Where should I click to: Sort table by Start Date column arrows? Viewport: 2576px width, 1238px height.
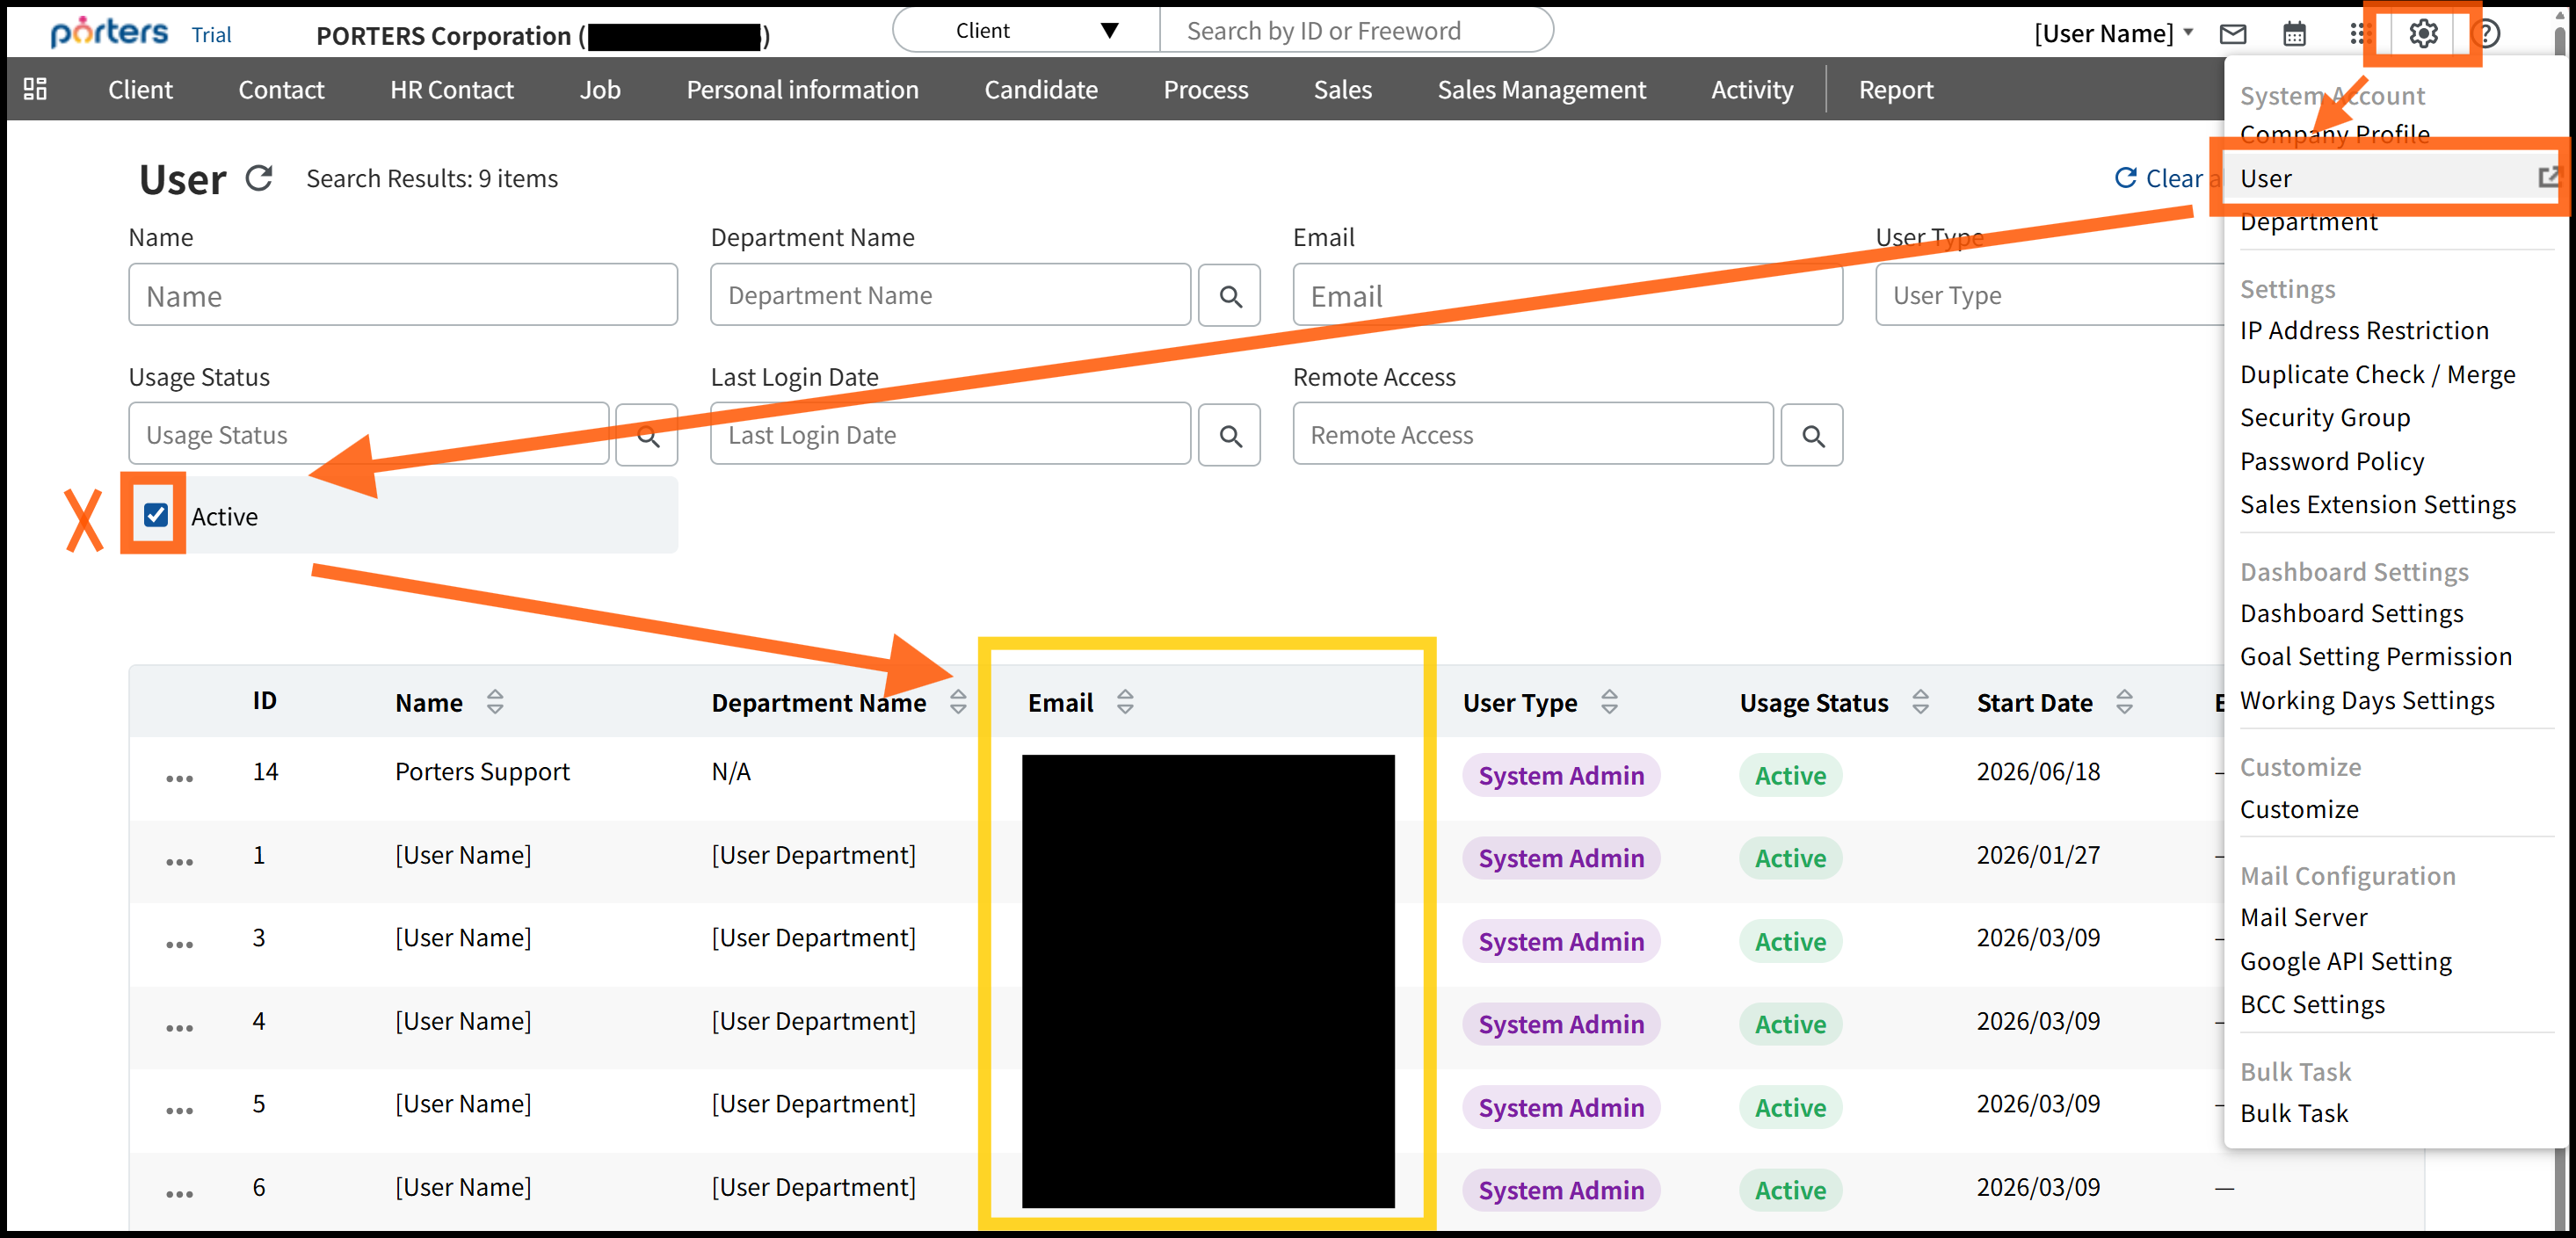pyautogui.click(x=2124, y=702)
